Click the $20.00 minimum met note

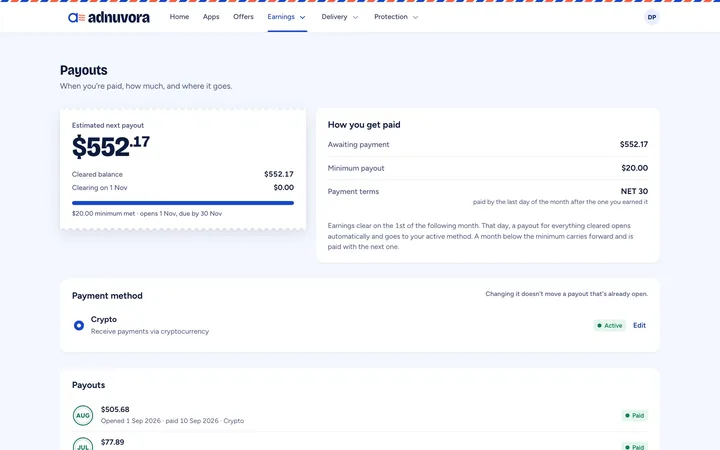(x=147, y=214)
